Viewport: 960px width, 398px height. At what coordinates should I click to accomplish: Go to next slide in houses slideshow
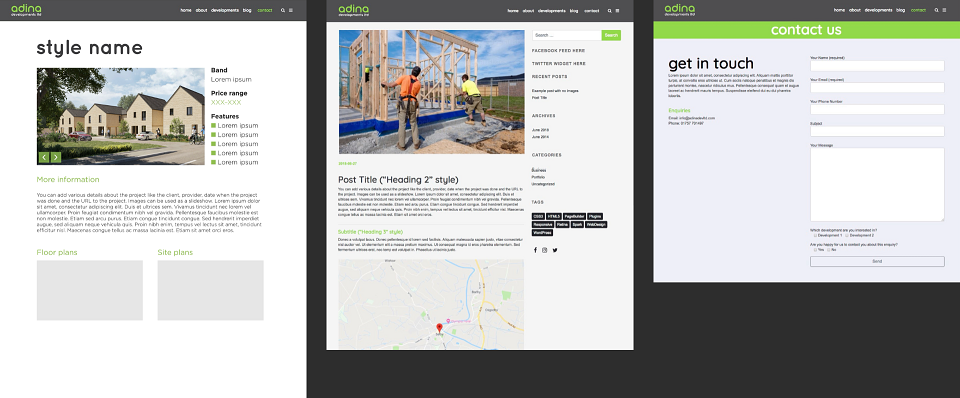[x=56, y=157]
